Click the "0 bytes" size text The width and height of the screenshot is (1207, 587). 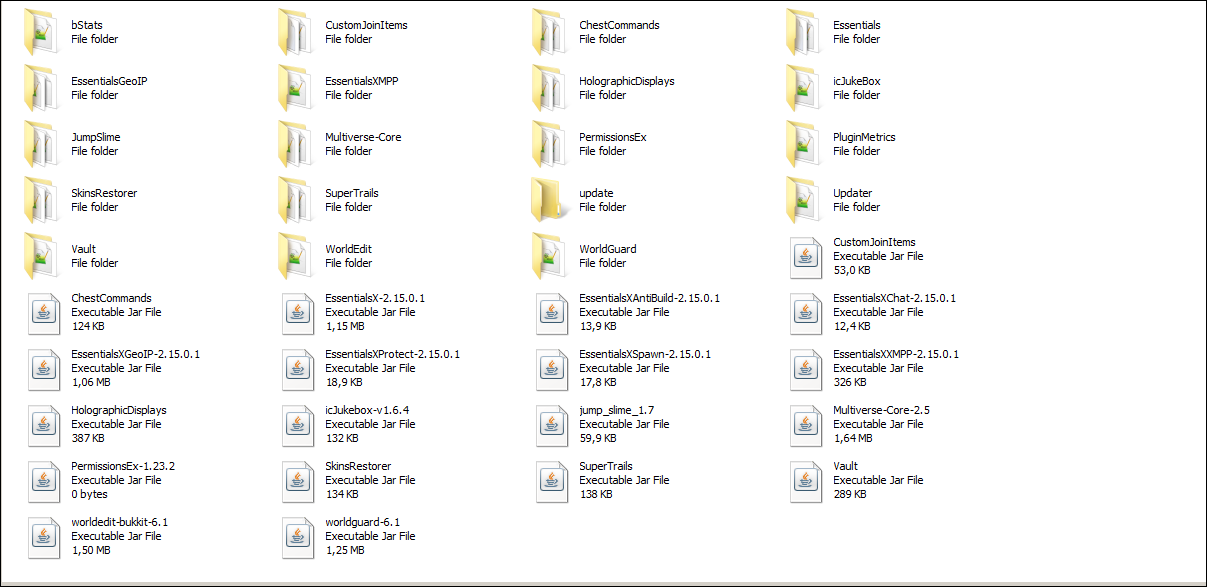pyautogui.click(x=89, y=494)
